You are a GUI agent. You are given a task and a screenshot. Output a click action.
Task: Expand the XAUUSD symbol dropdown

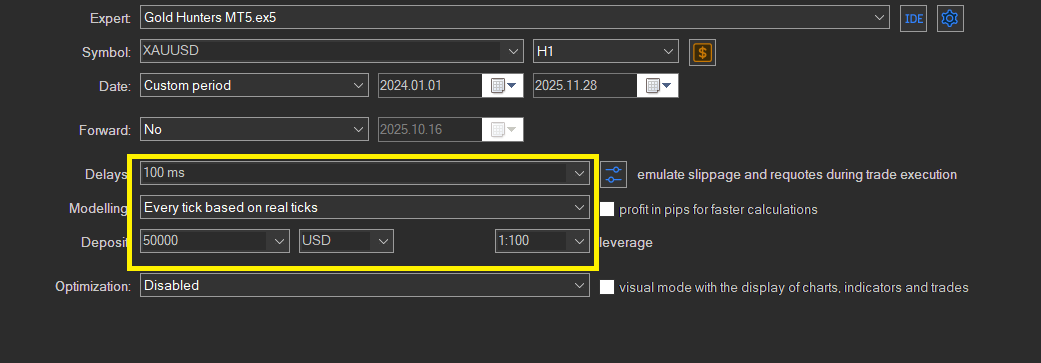[331, 51]
